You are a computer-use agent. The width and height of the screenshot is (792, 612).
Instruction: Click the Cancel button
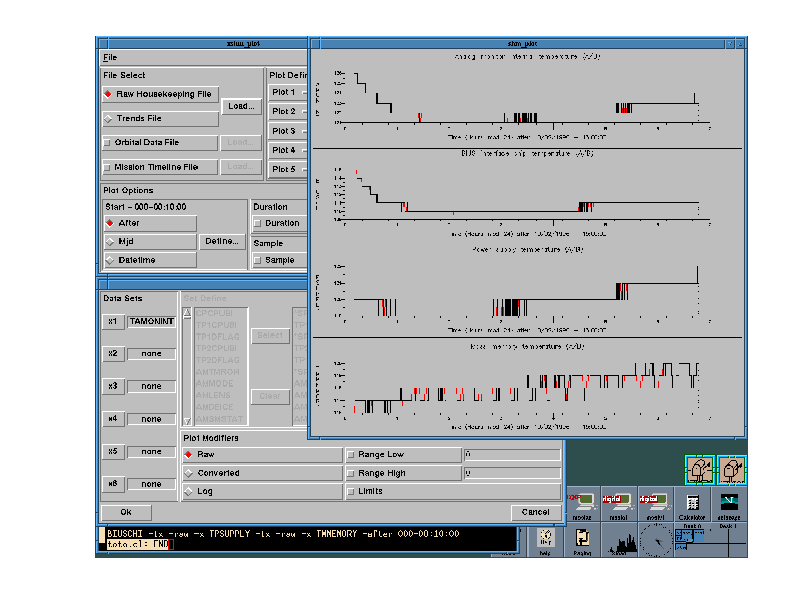point(535,513)
